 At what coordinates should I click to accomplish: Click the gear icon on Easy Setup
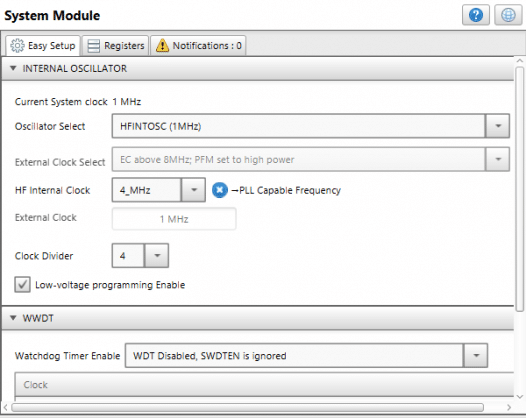17,46
